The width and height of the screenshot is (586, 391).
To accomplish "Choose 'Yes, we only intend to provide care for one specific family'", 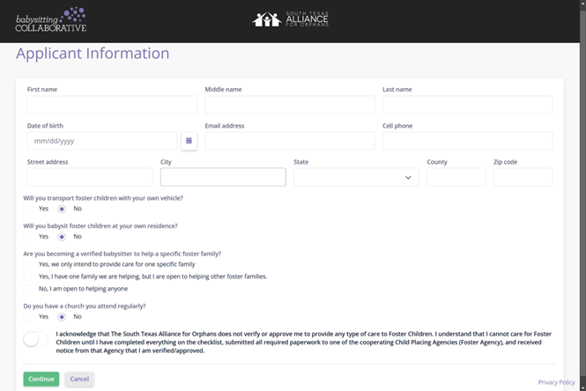I will click(x=27, y=265).
